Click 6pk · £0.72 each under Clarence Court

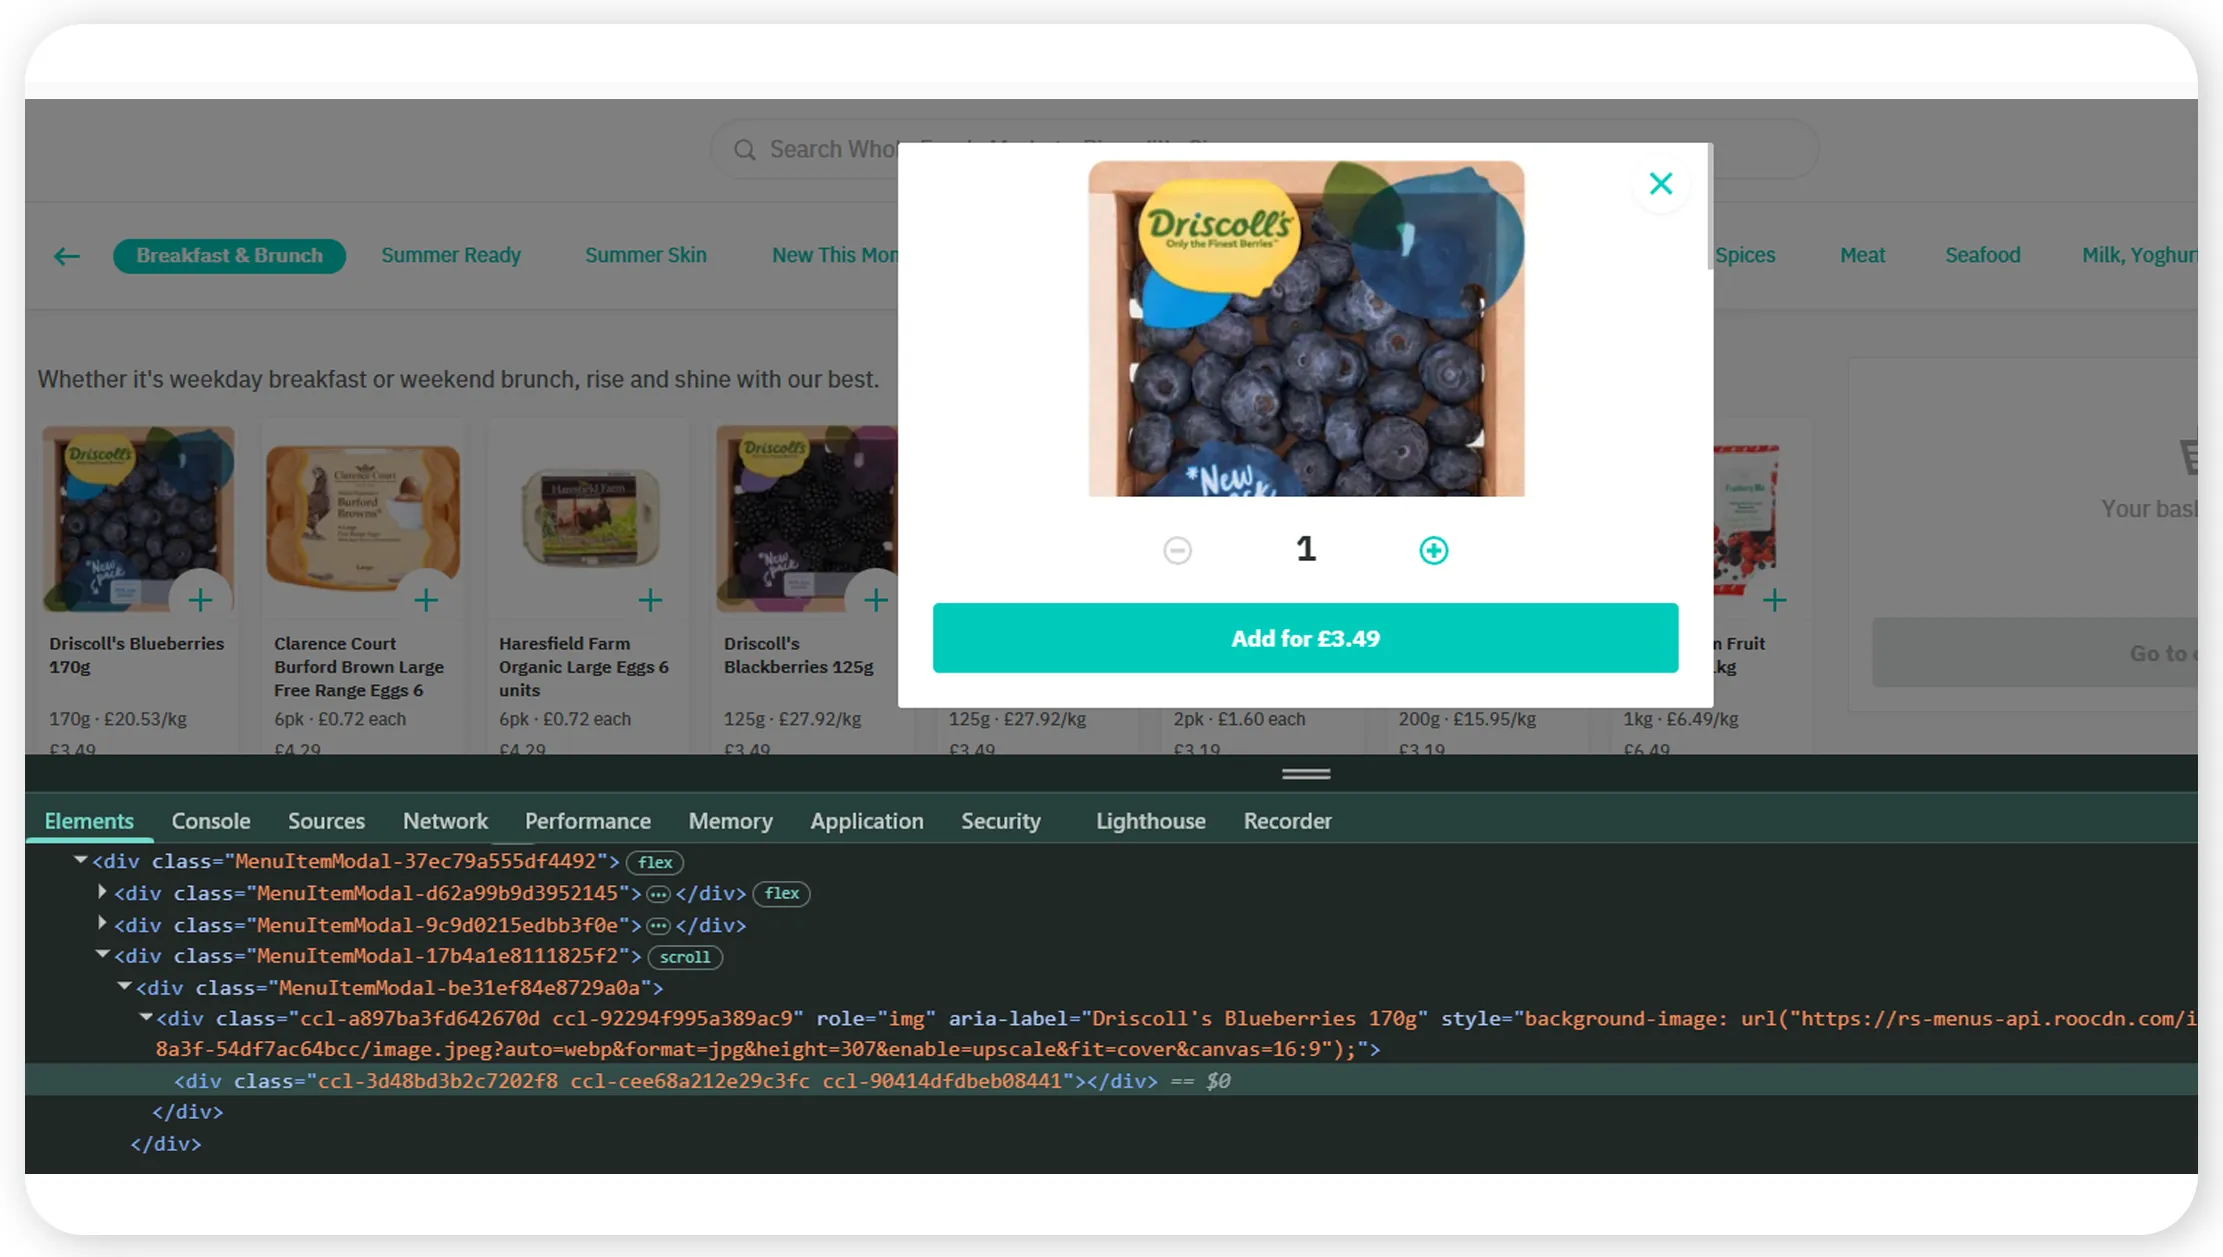coord(340,719)
